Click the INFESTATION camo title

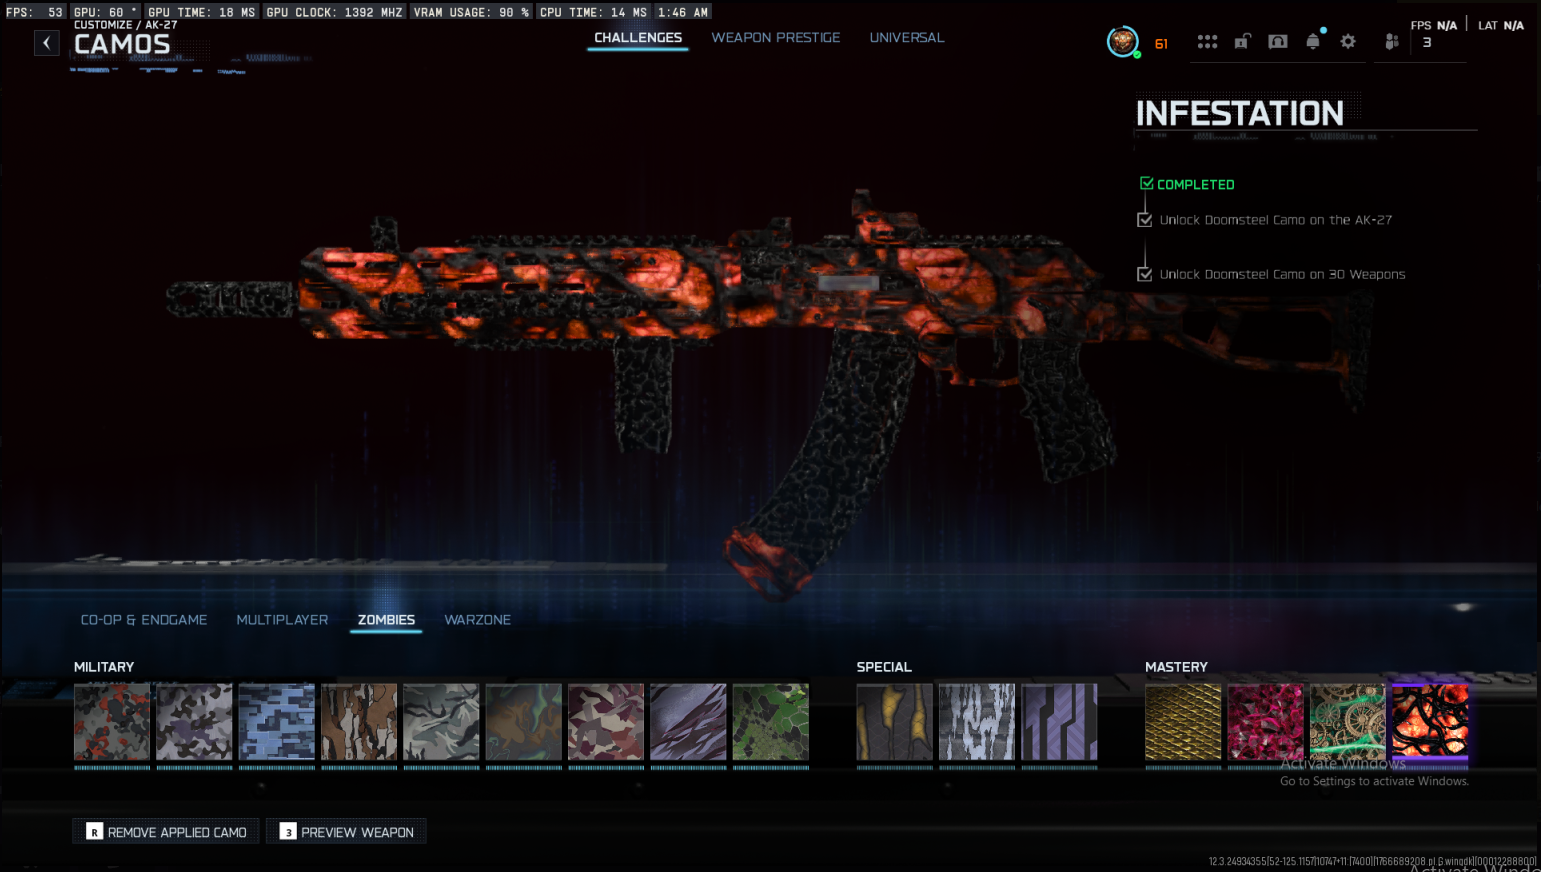[1240, 114]
